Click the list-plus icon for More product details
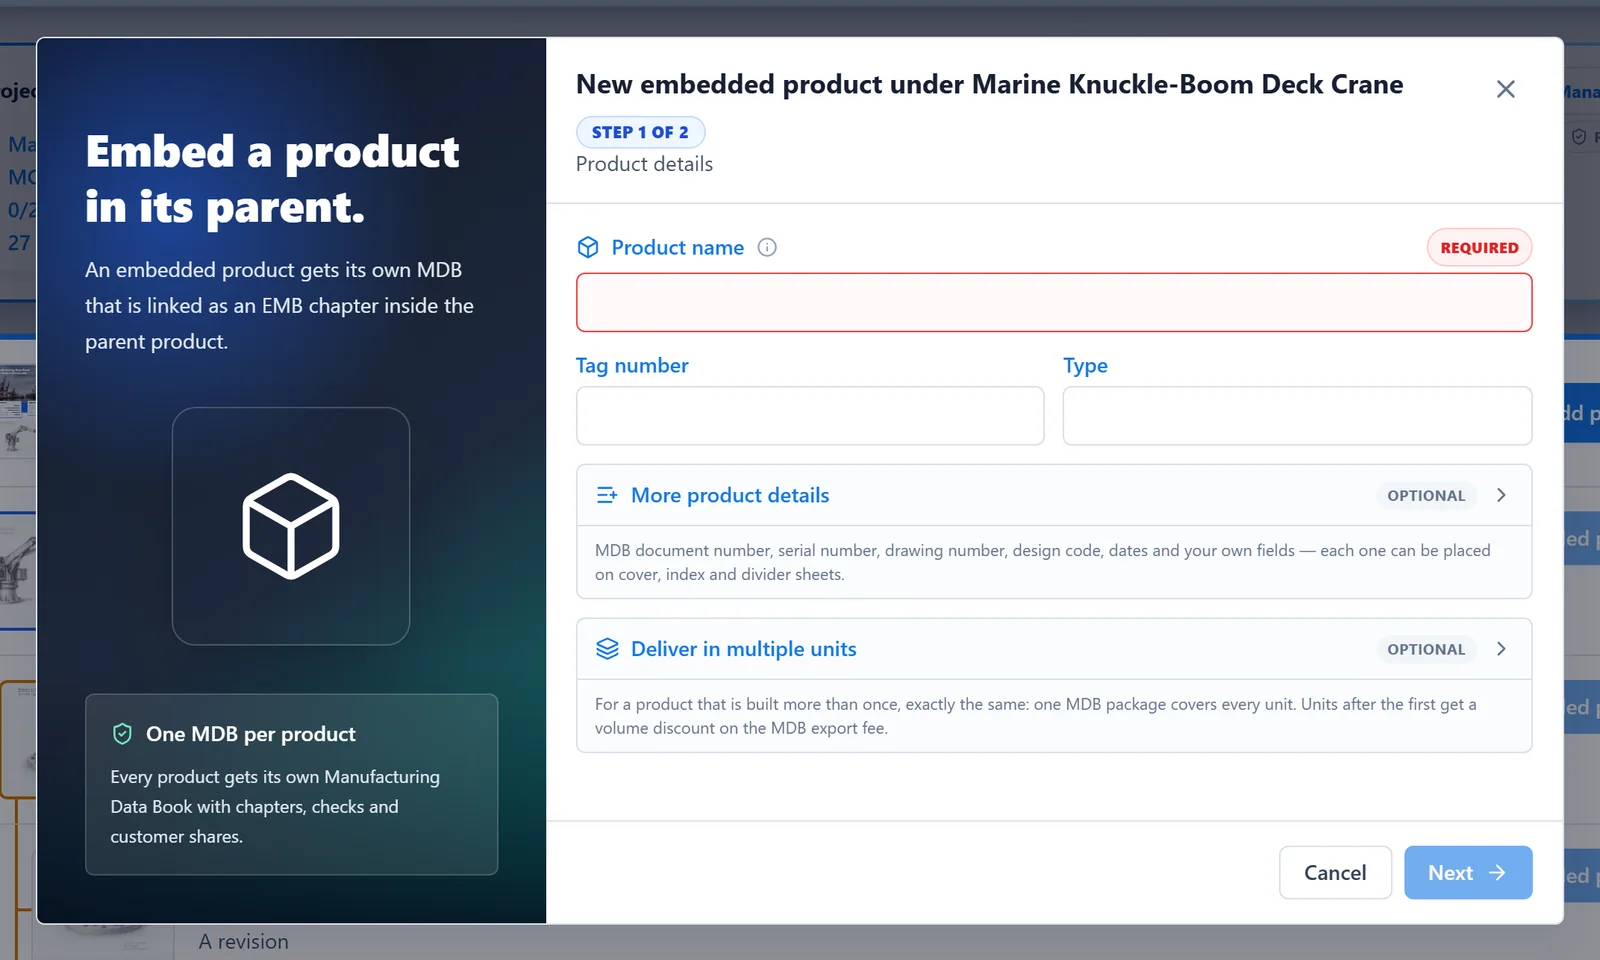This screenshot has height=960, width=1600. [607, 495]
